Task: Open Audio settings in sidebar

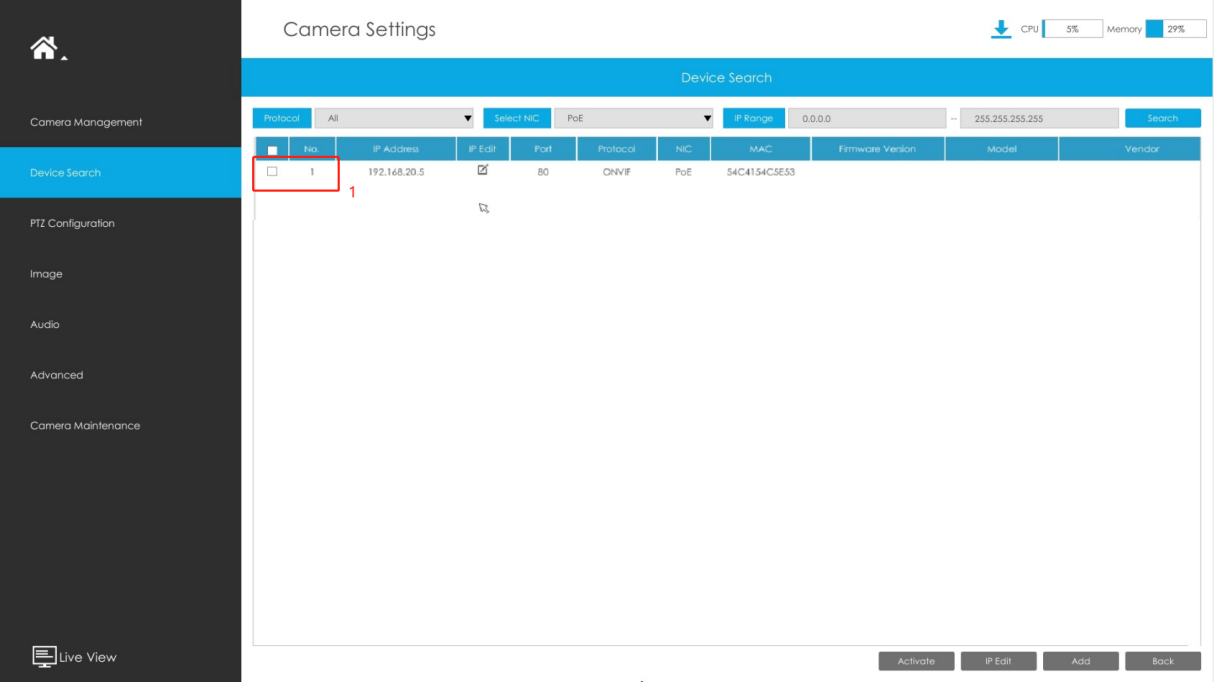Action: coord(44,324)
